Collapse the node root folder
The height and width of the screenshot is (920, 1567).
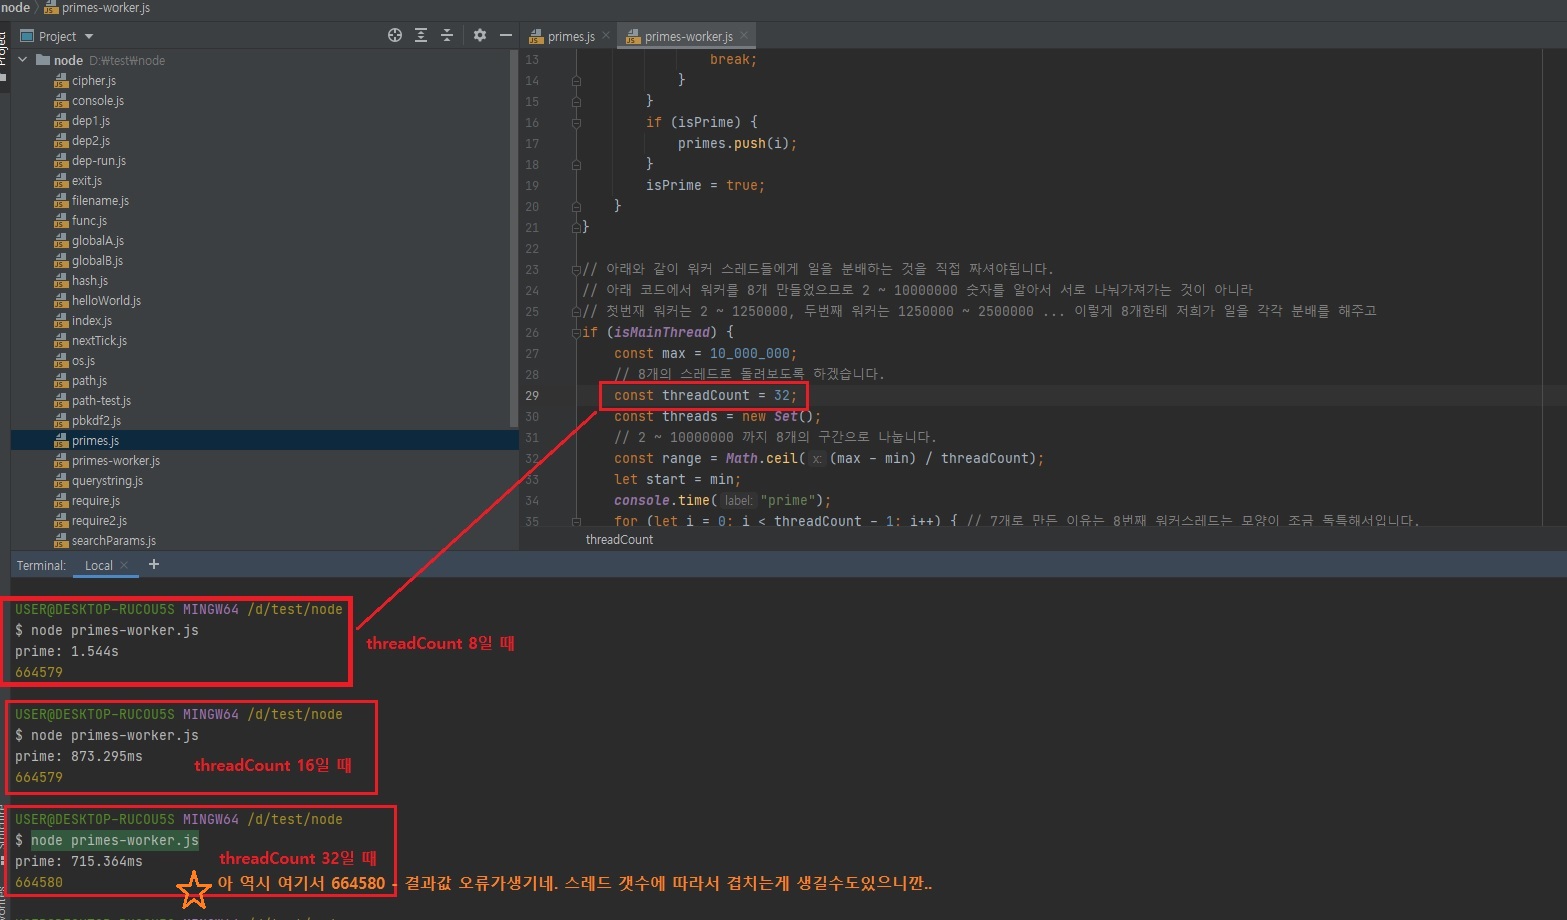[22, 60]
